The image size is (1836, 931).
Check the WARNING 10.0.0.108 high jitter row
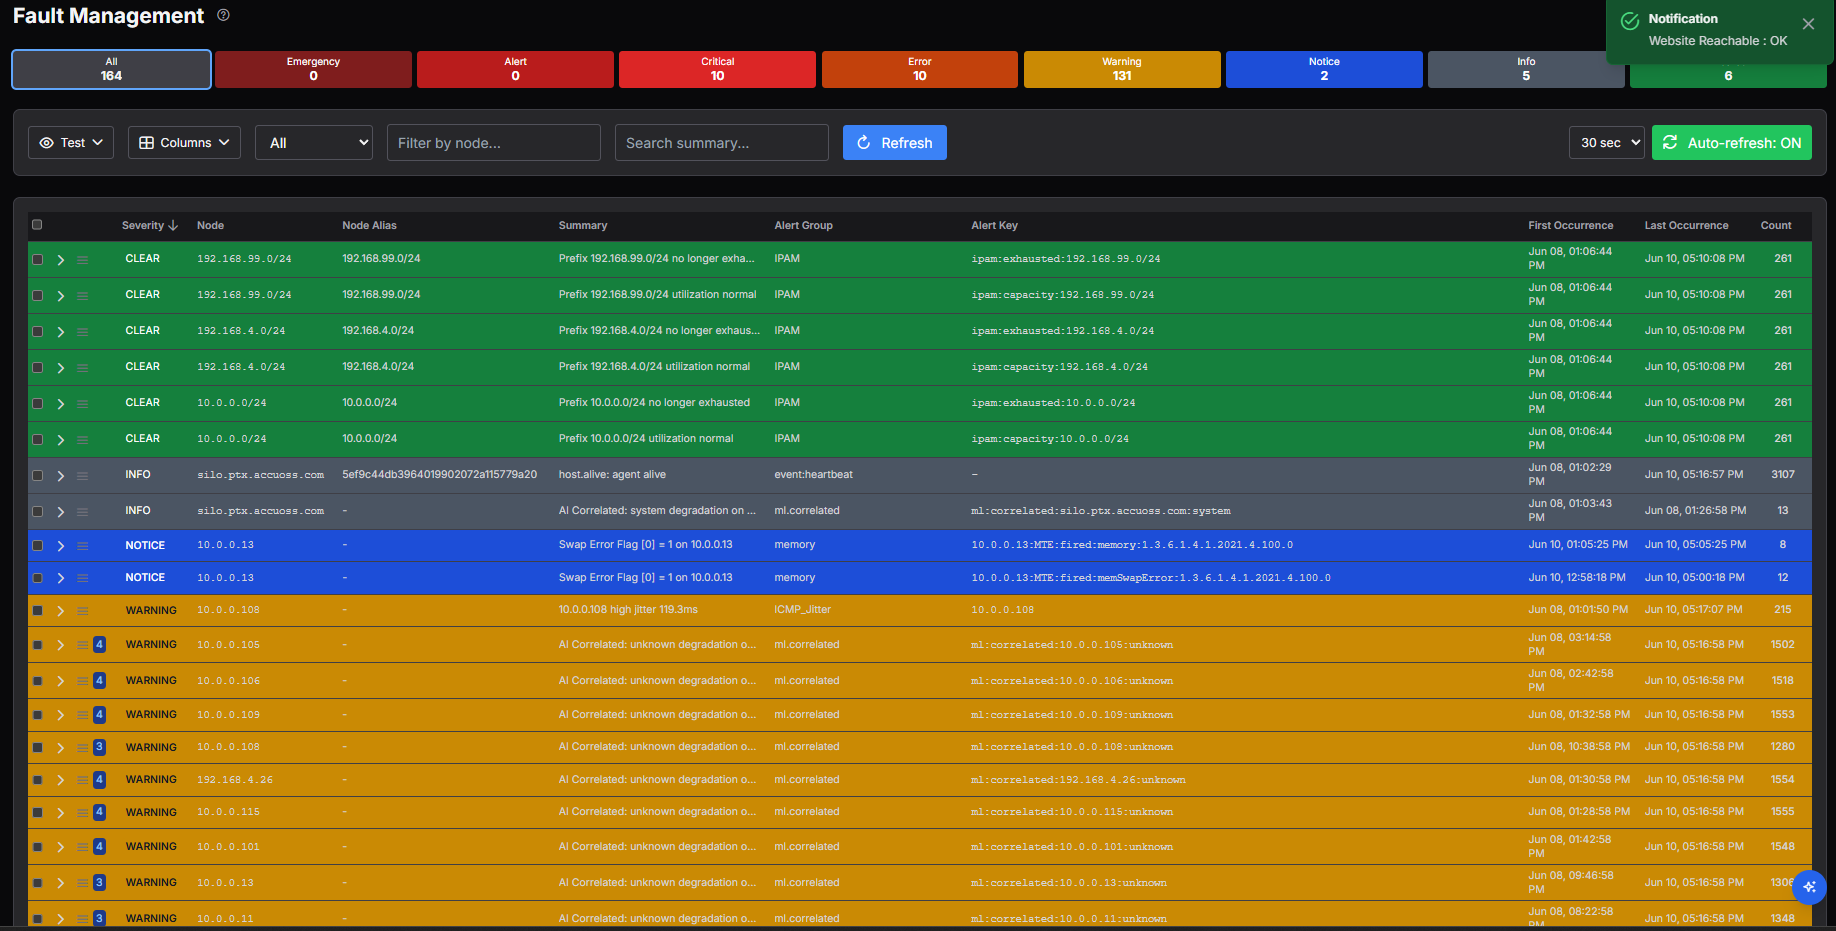pyautogui.click(x=37, y=611)
